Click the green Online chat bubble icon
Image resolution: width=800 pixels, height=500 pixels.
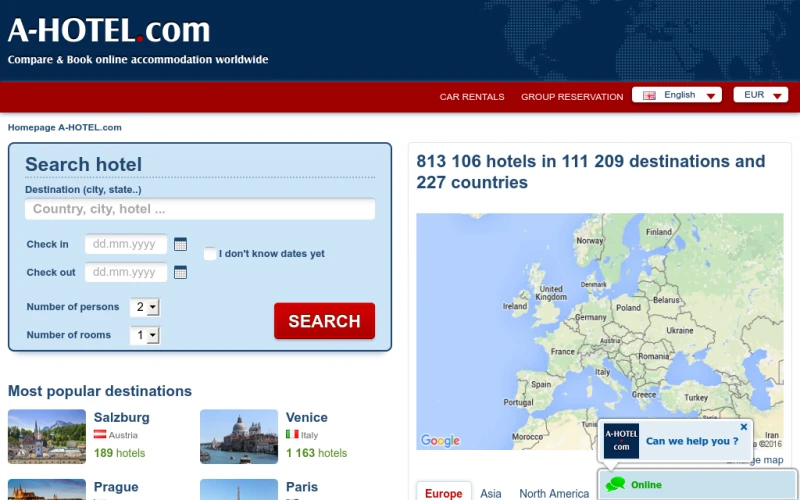click(615, 484)
